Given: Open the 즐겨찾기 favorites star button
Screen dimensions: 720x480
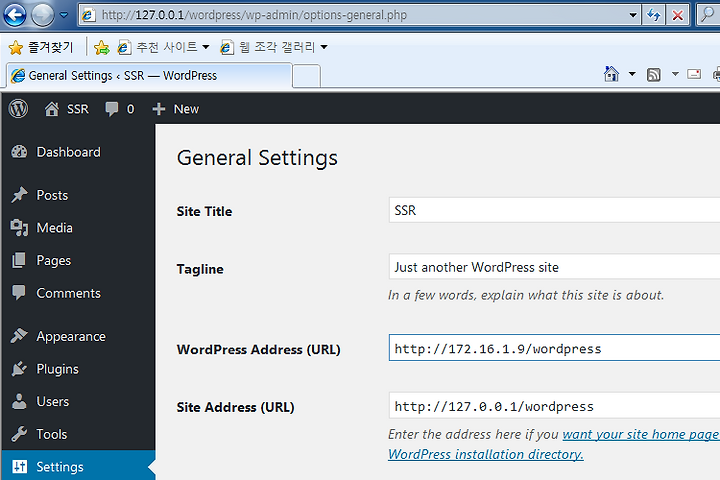Looking at the screenshot, I should 41,47.
